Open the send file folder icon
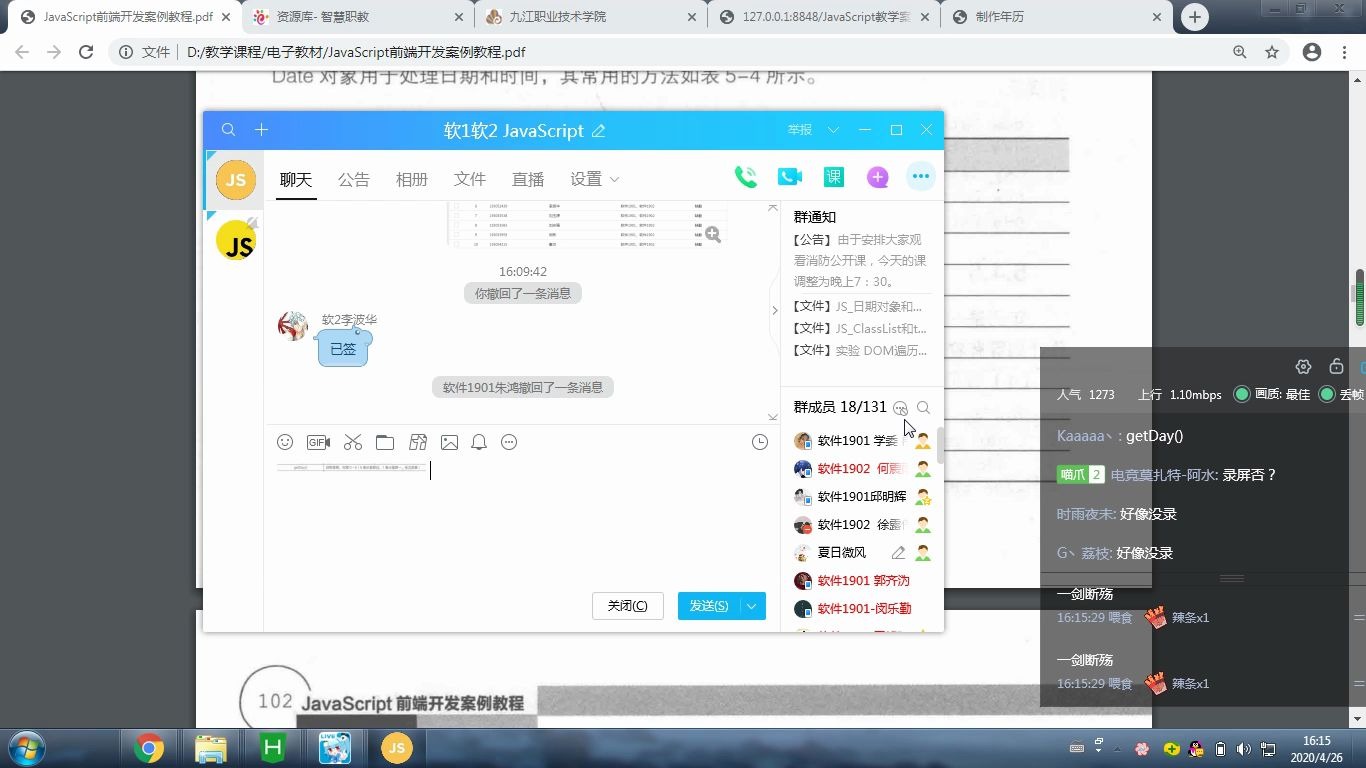The image size is (1366, 768). (x=385, y=442)
